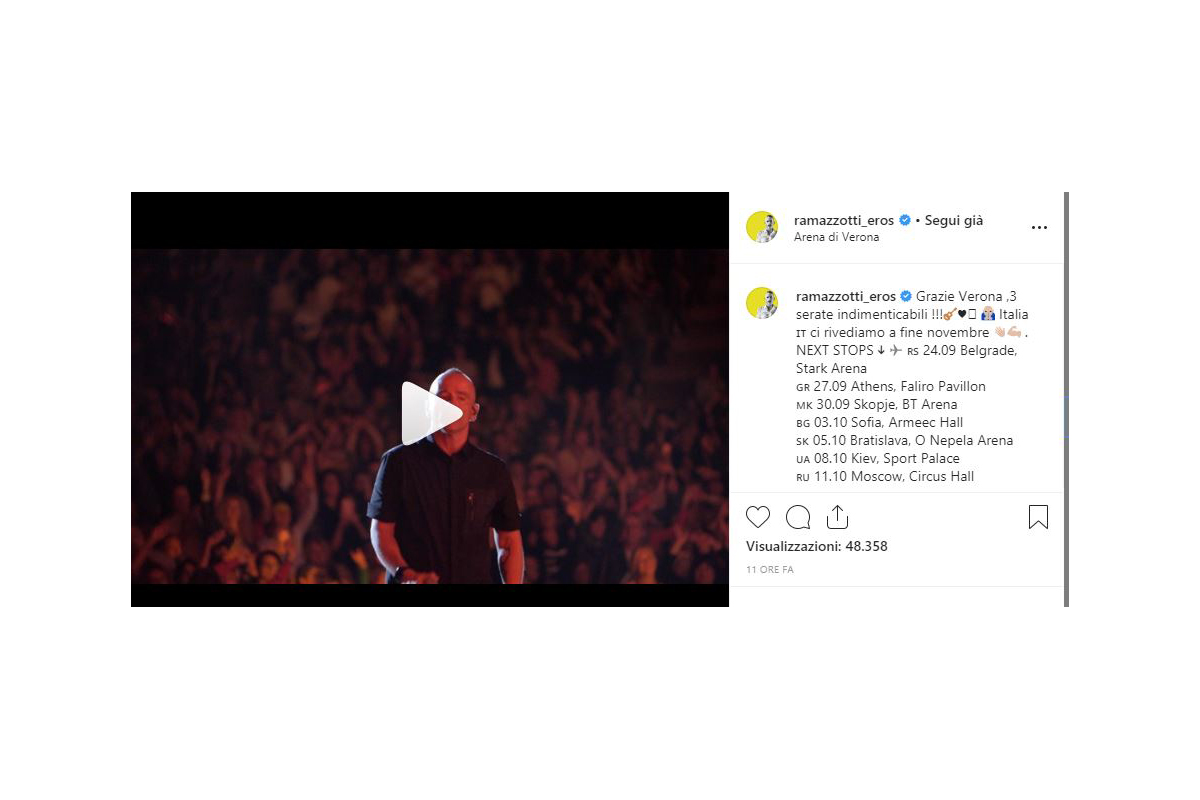Click the header profile avatar picture
Screen dimensions: 1200x800
click(x=762, y=227)
